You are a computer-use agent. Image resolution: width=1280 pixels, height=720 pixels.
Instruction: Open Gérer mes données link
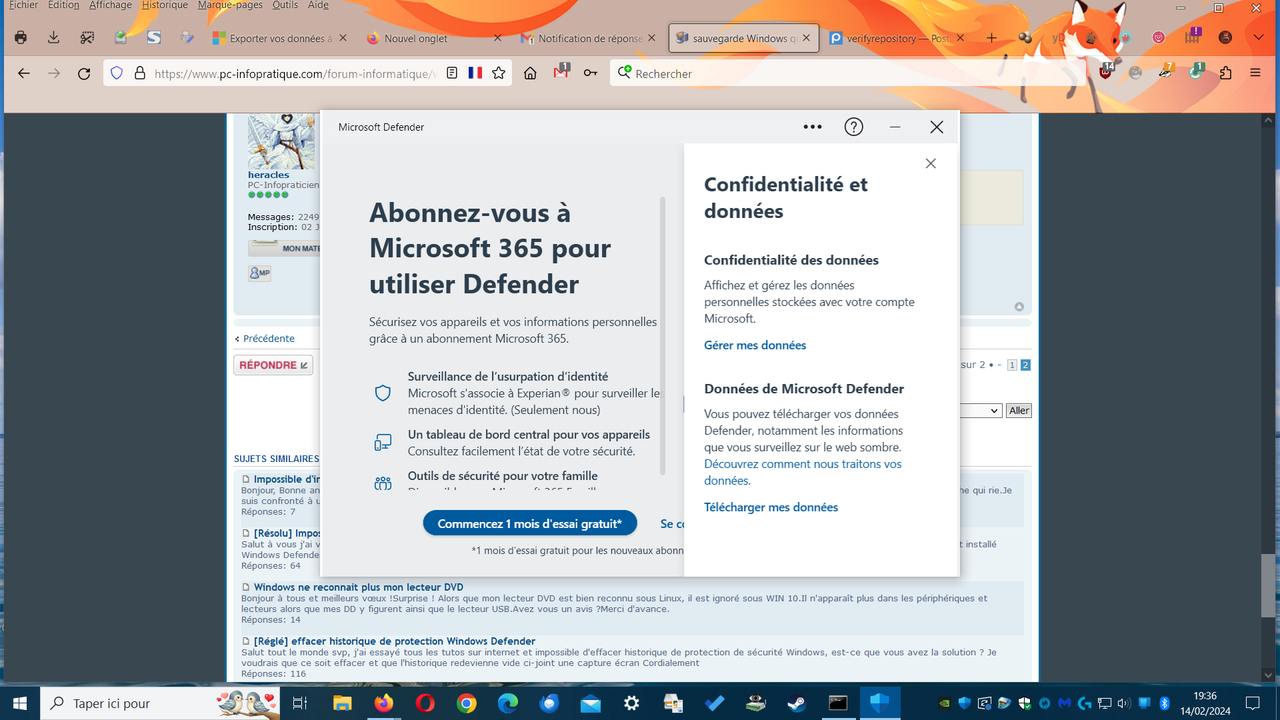pos(755,345)
